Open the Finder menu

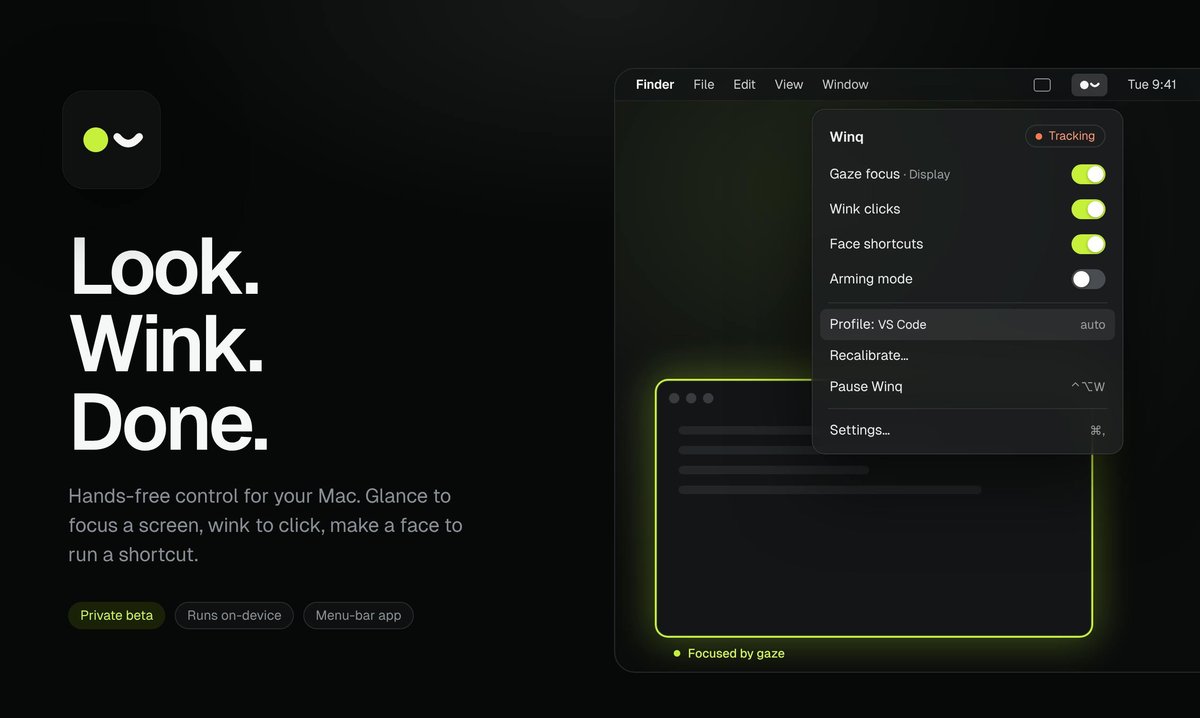coord(655,85)
